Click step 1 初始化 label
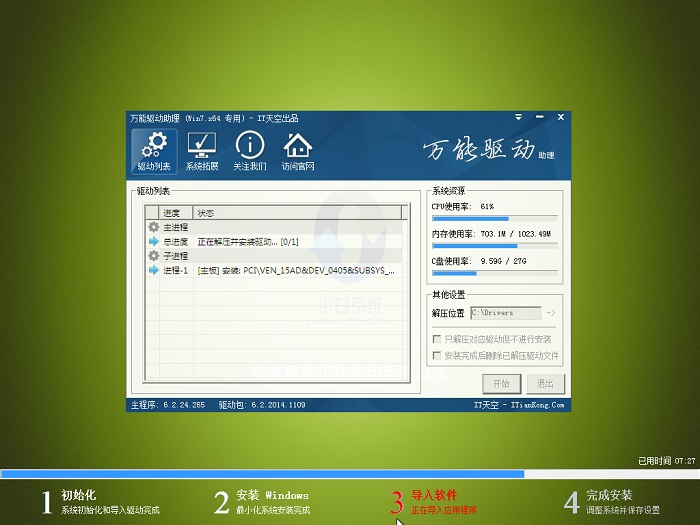 click(x=79, y=495)
